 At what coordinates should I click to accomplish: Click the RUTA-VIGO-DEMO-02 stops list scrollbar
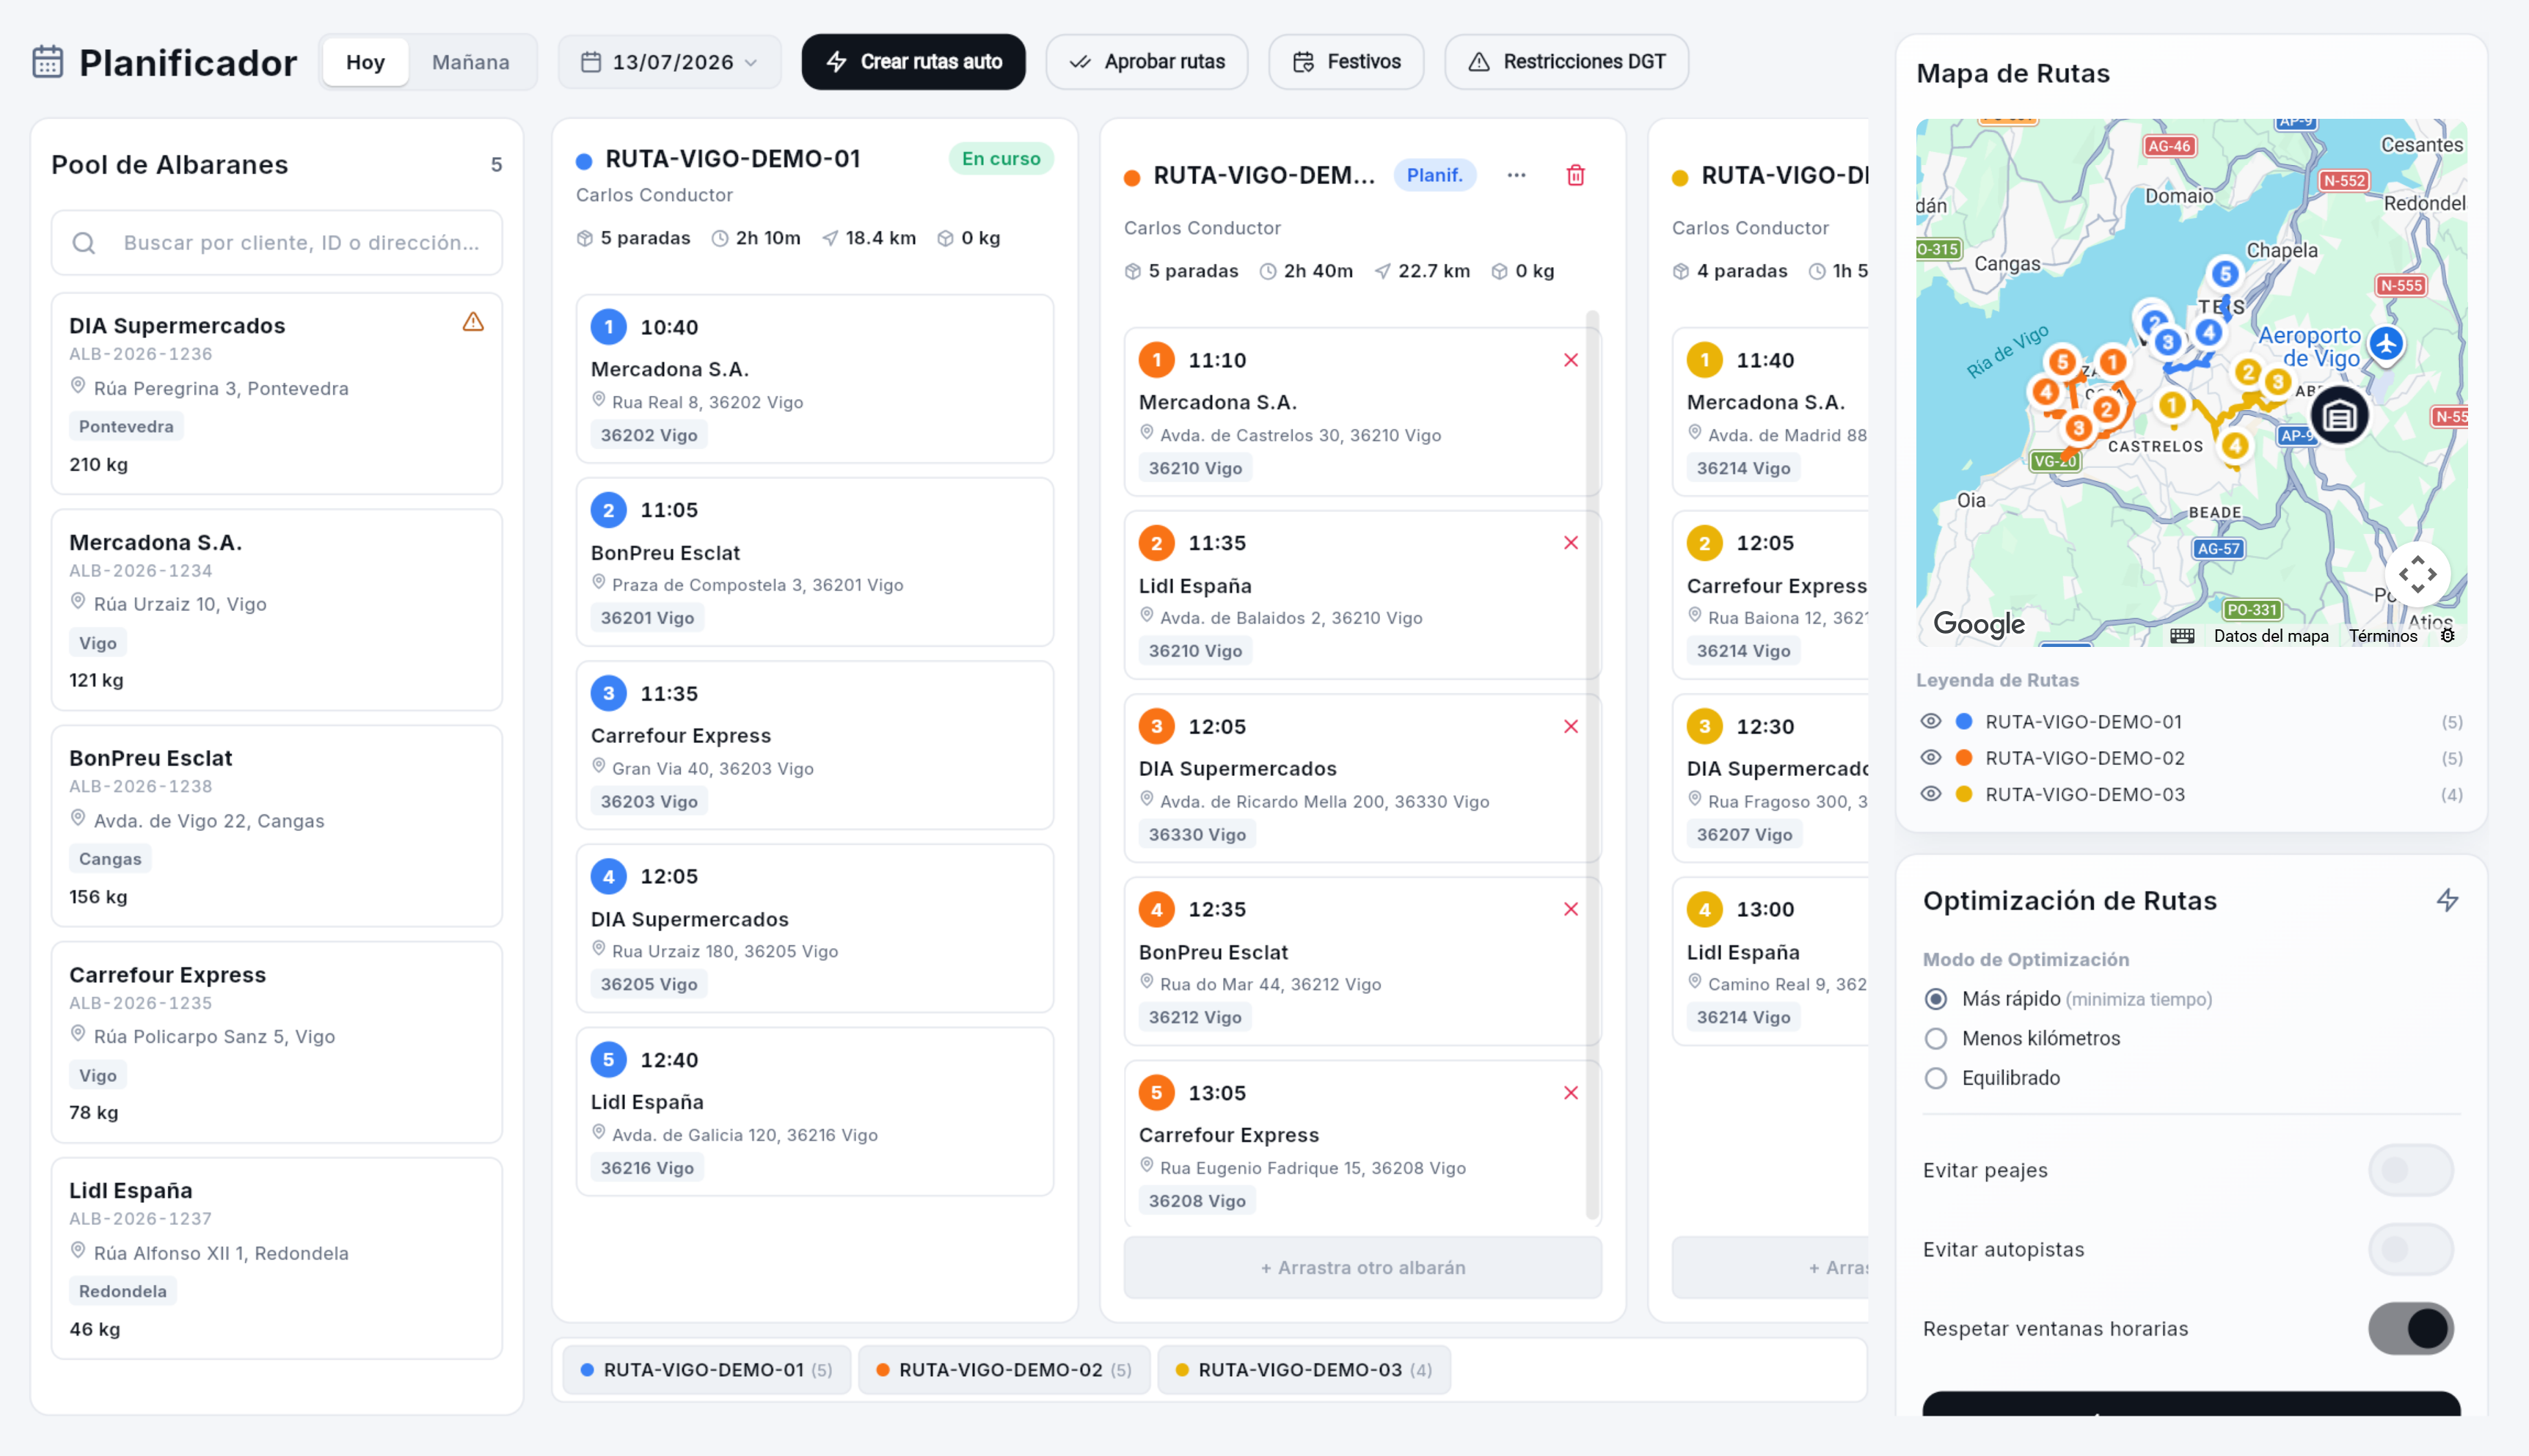tap(1592, 765)
